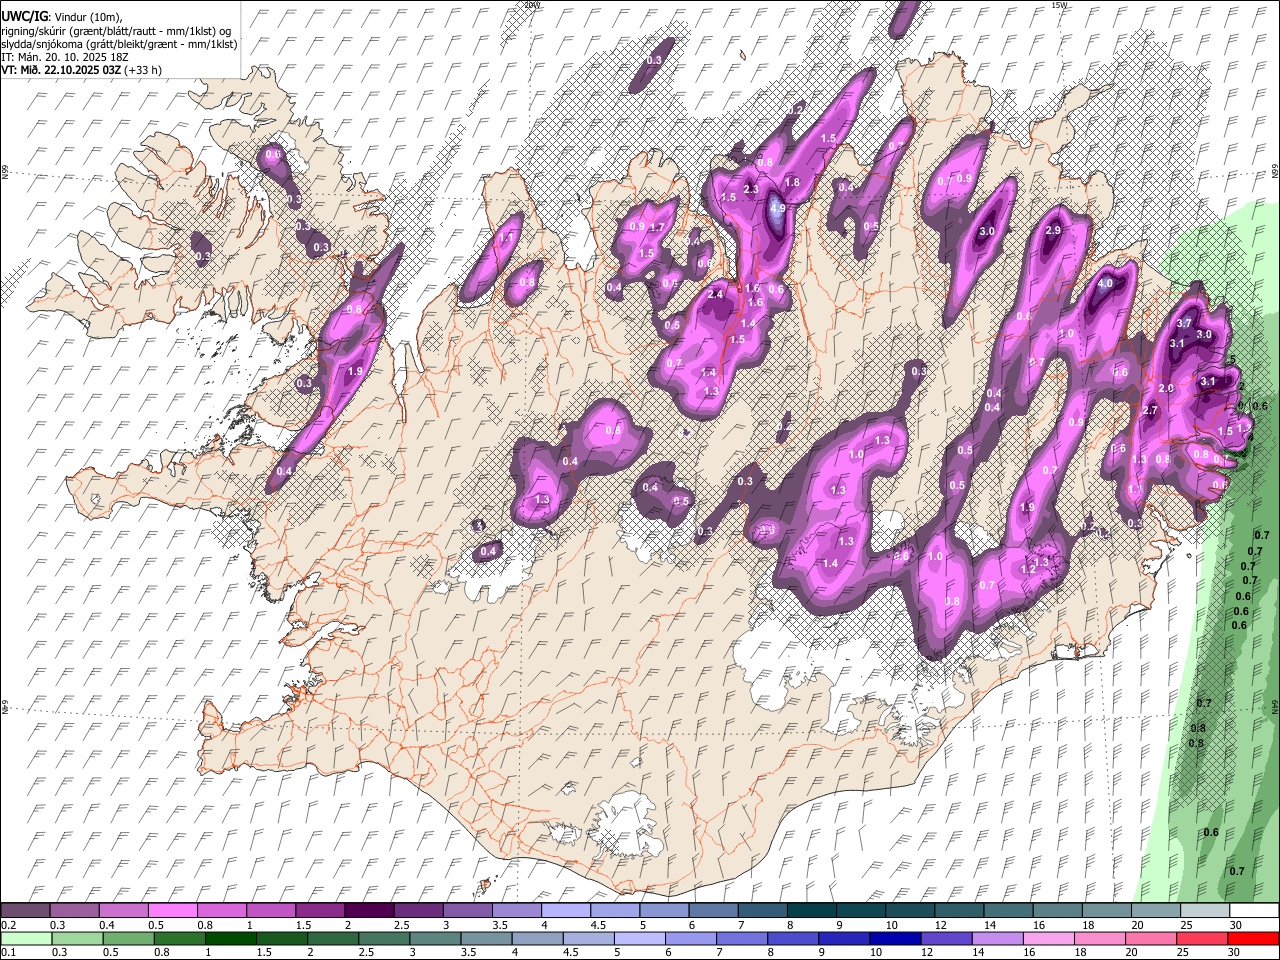
Task: Click the 'slydda/snjókoma' legend description line
Action: click(119, 44)
